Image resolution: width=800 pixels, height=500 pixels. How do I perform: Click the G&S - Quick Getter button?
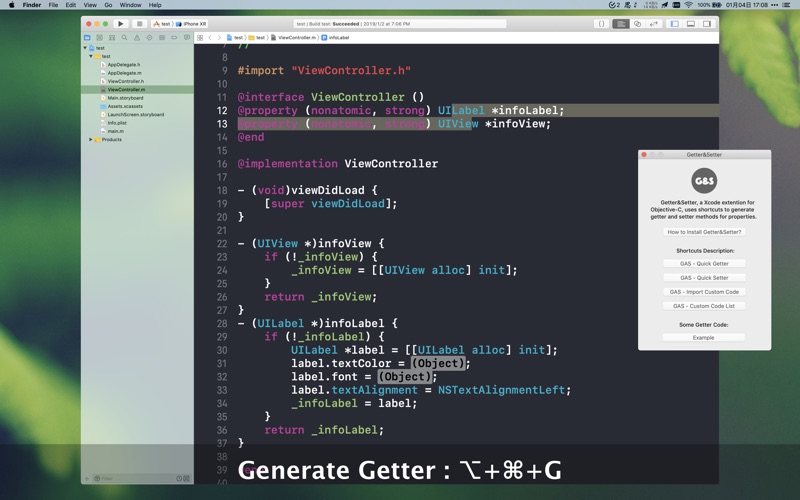[704, 264]
